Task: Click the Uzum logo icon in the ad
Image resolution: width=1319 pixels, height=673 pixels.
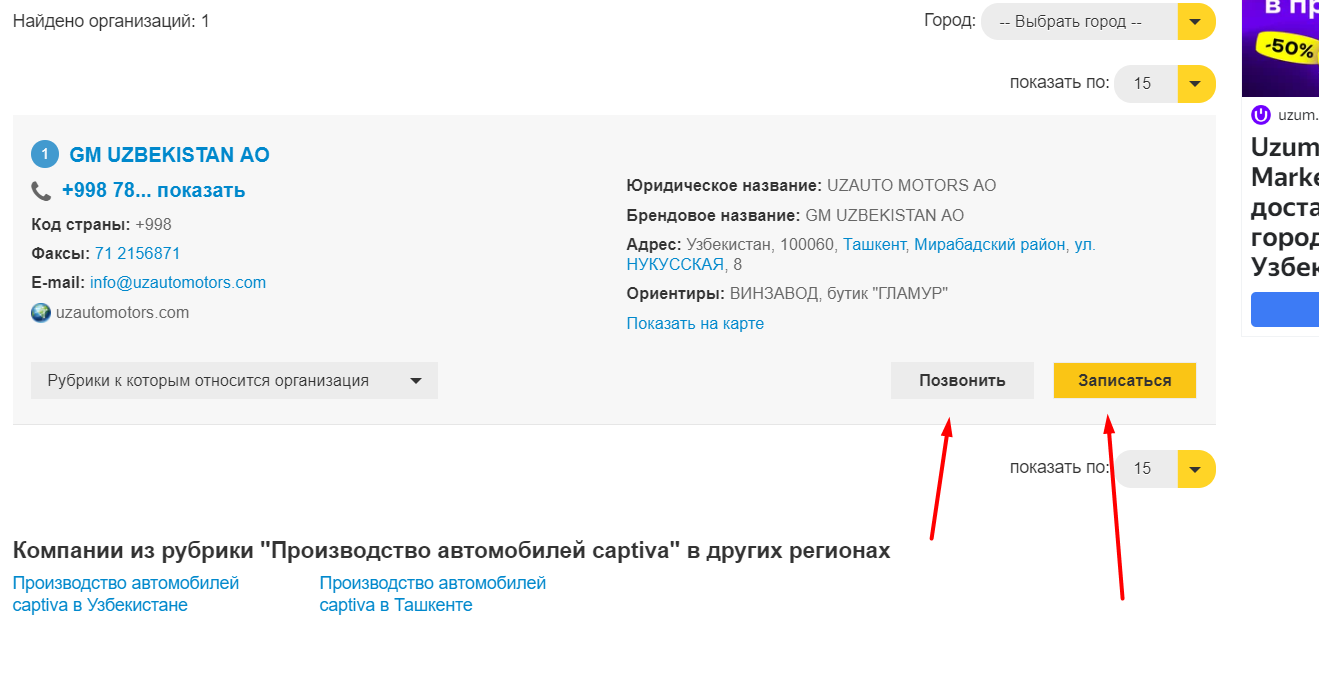Action: pos(1261,115)
